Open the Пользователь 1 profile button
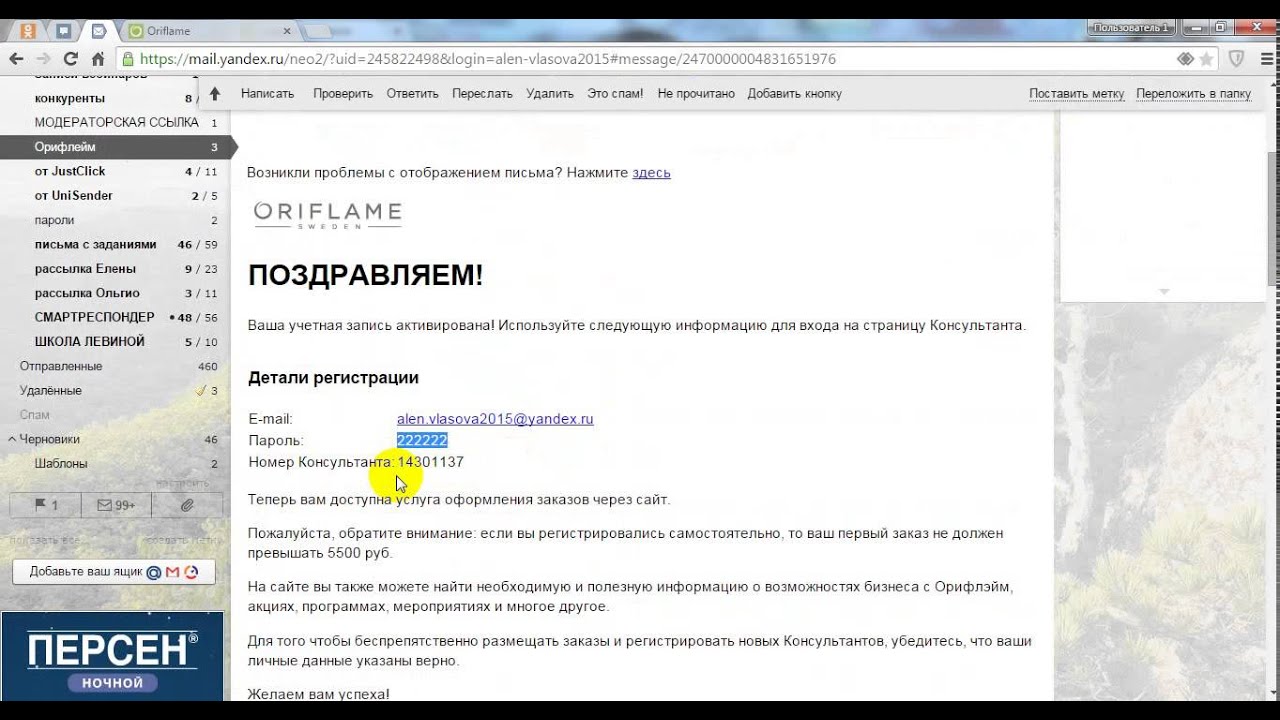Screen dimensions: 1280x720 tap(1130, 28)
